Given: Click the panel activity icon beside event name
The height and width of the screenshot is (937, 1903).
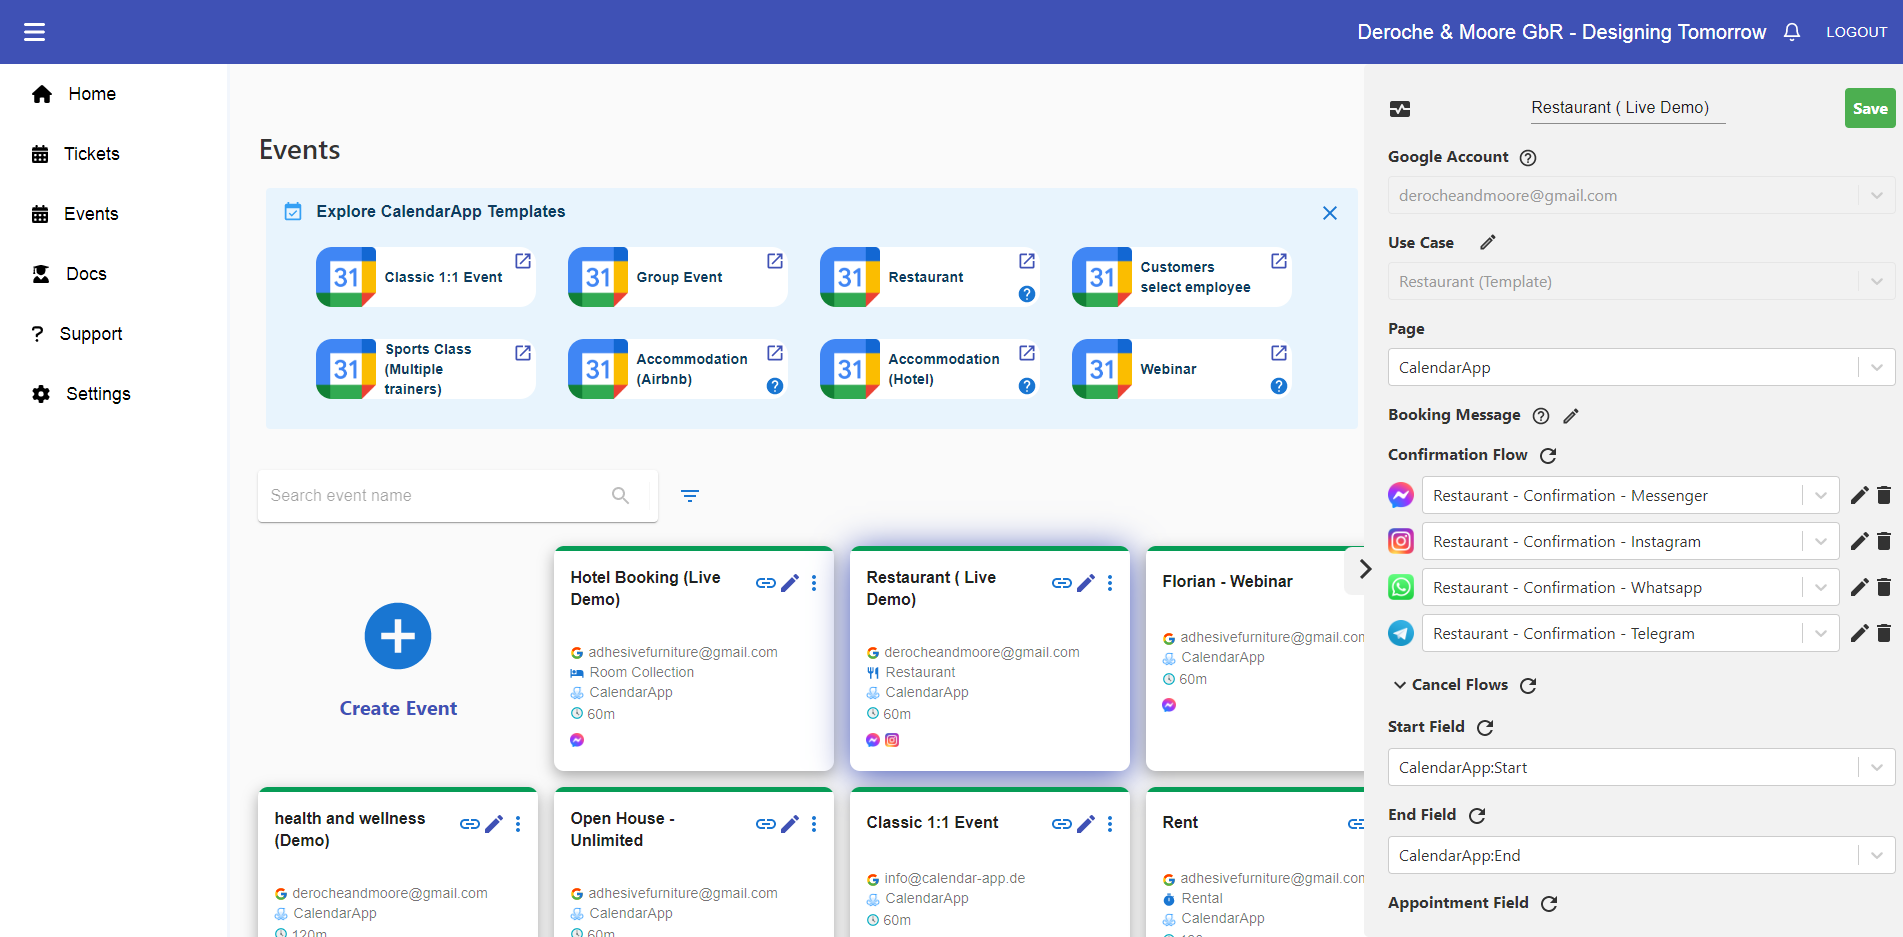Looking at the screenshot, I should click(x=1400, y=109).
